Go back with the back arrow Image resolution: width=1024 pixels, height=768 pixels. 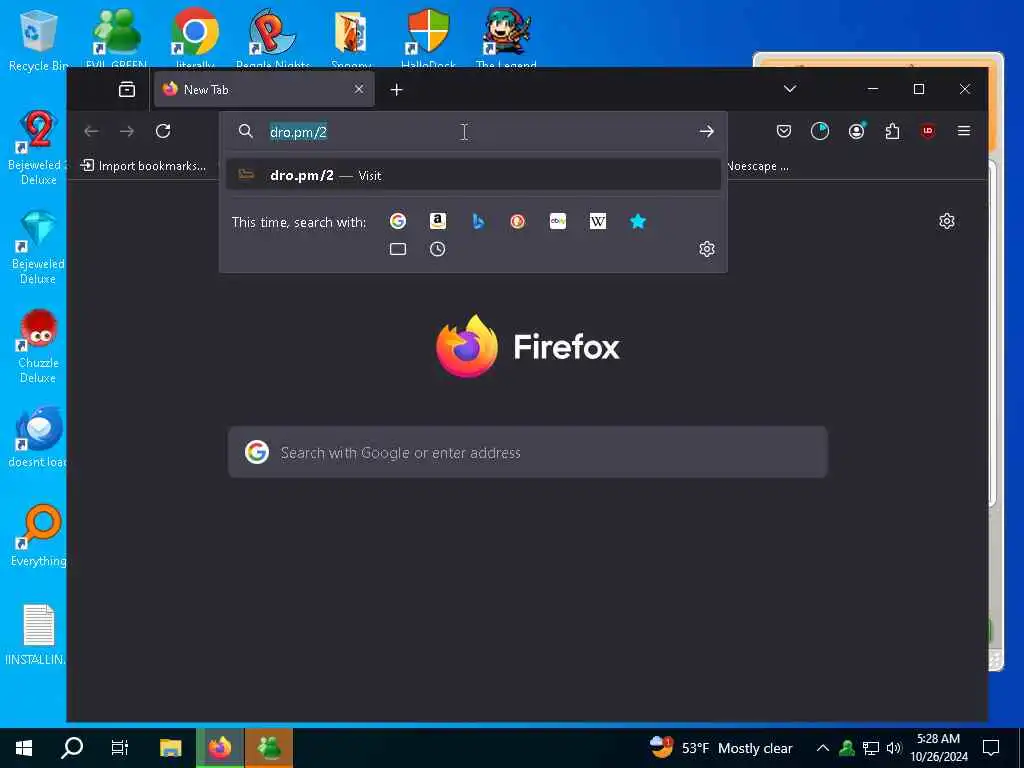click(x=91, y=131)
